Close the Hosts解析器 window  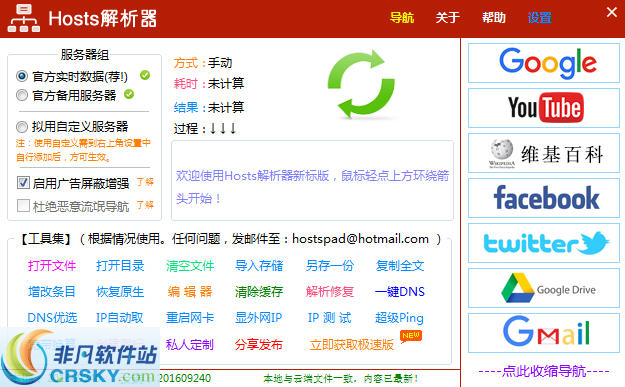[612, 12]
